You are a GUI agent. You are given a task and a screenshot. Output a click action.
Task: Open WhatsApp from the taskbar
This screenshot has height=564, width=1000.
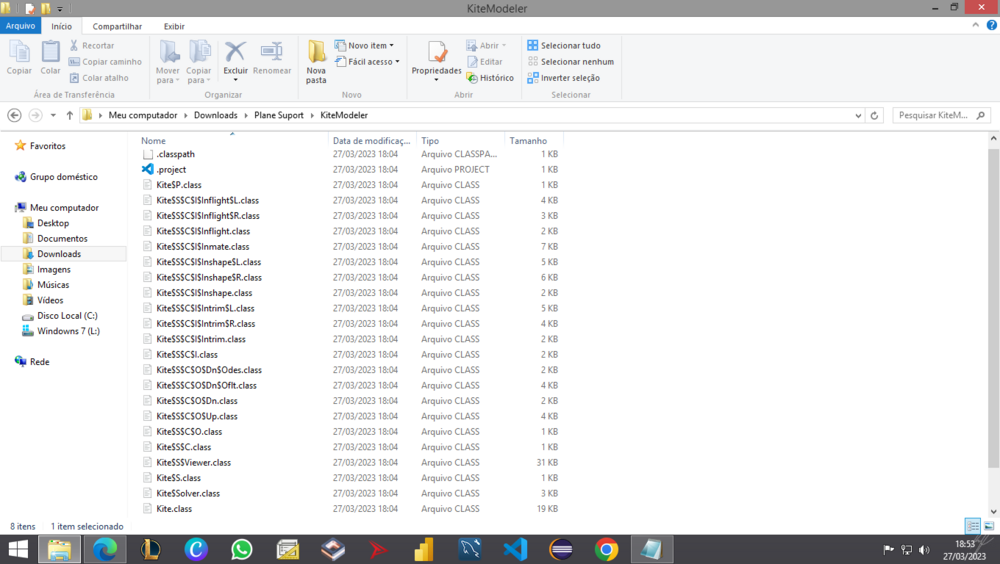pos(242,549)
